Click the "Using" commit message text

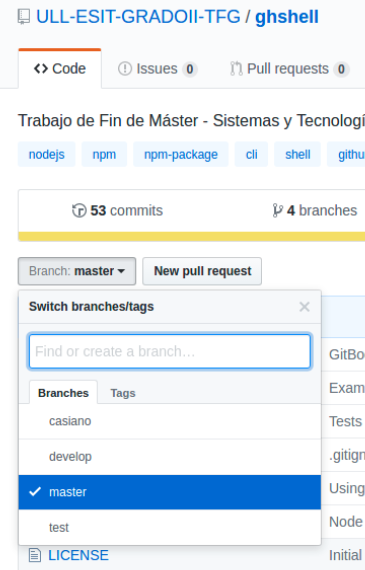(346, 489)
